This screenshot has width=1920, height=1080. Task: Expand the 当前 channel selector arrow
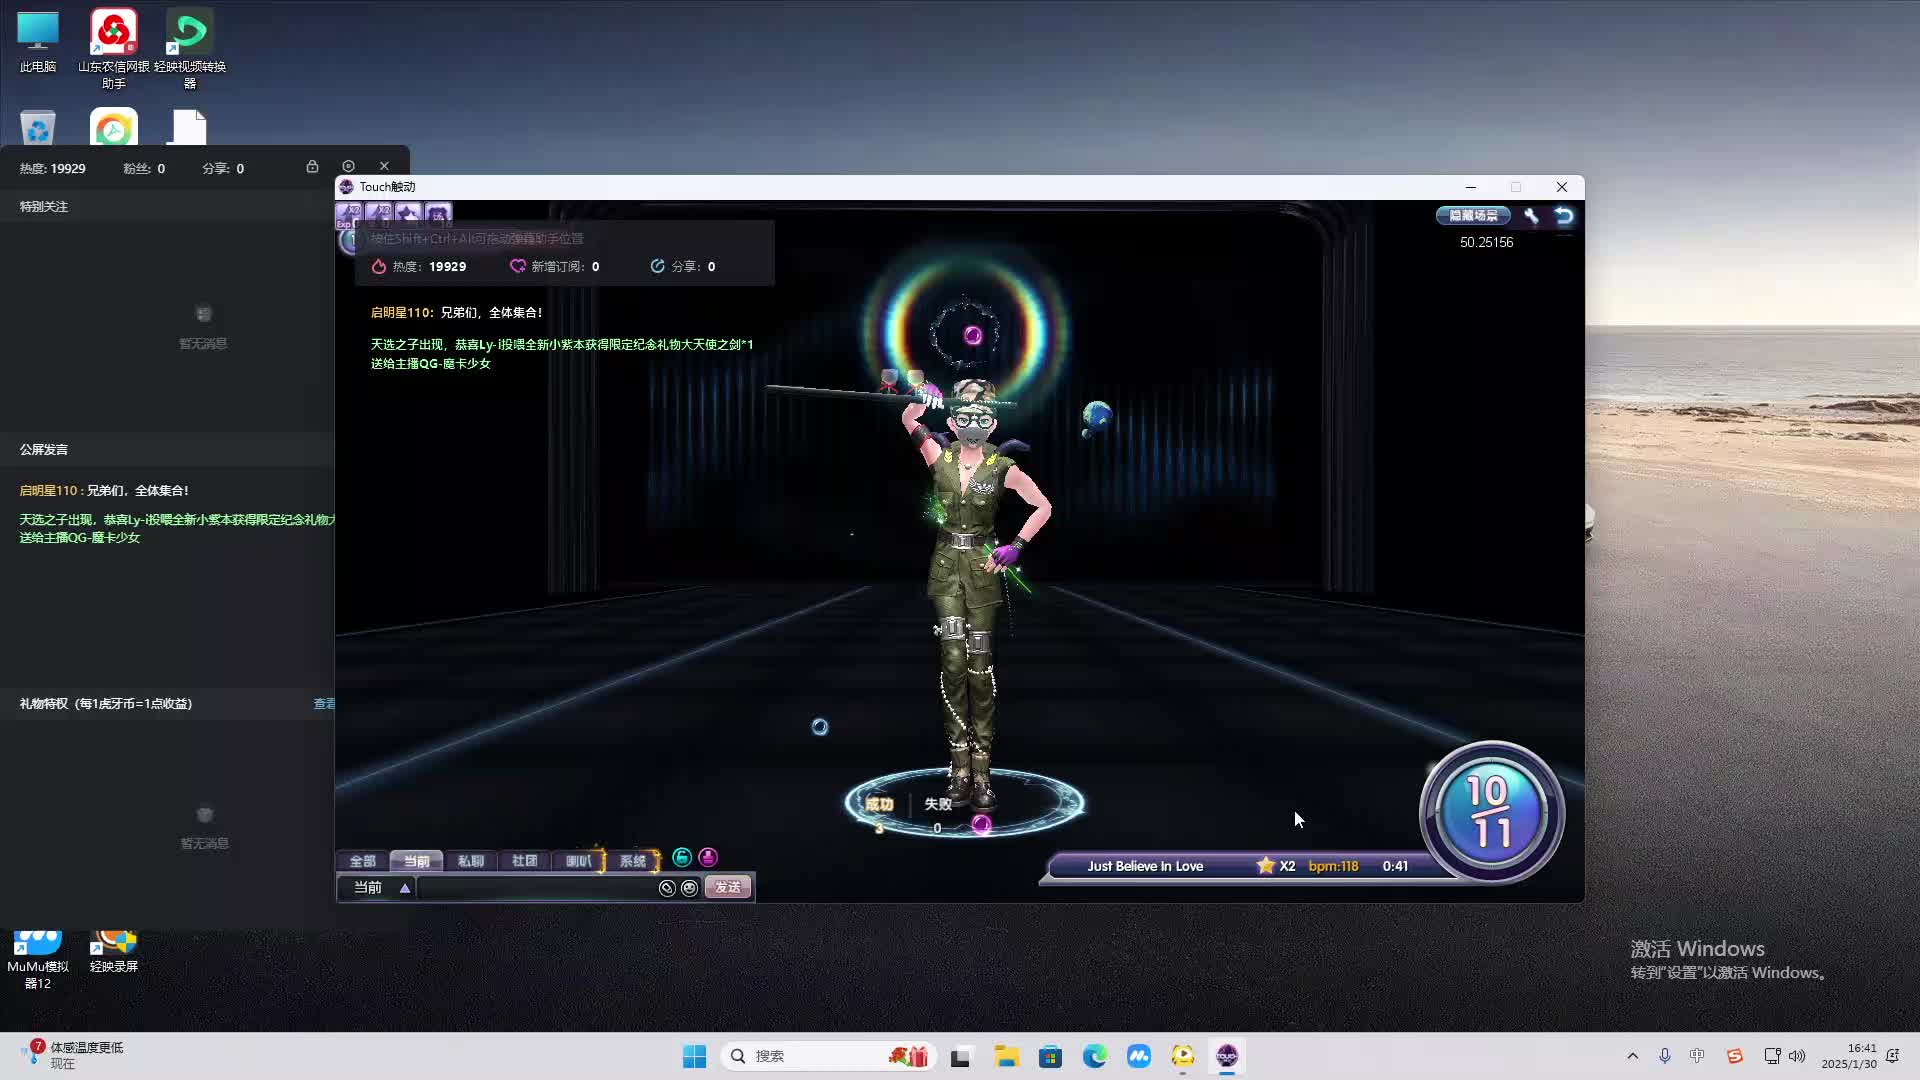coord(405,888)
